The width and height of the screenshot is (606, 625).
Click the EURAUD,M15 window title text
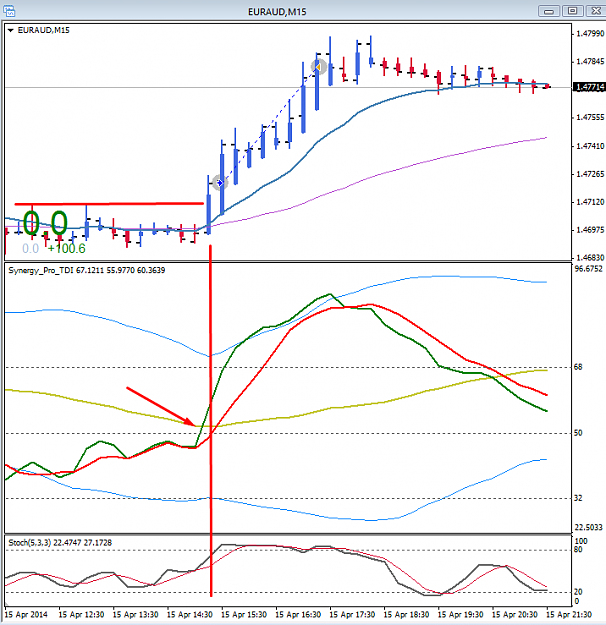point(277,12)
